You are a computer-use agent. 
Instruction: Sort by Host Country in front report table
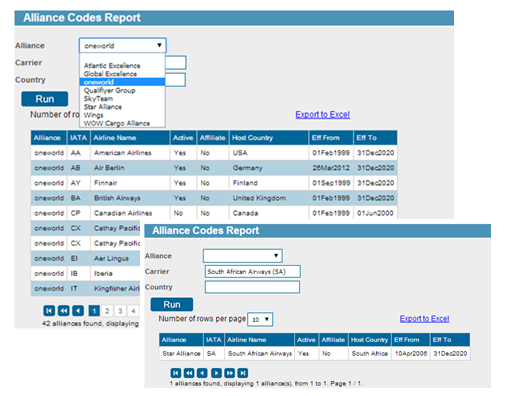(369, 340)
